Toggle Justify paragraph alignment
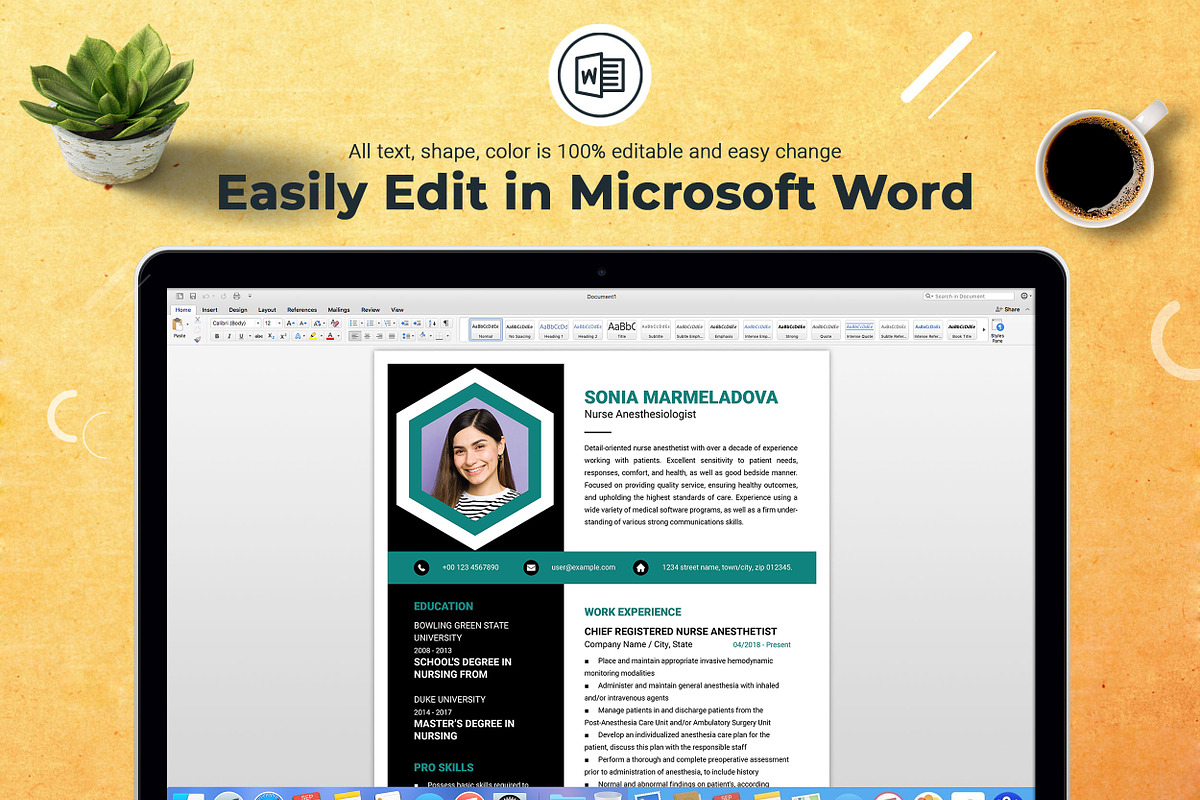The image size is (1200, 800). pos(392,336)
